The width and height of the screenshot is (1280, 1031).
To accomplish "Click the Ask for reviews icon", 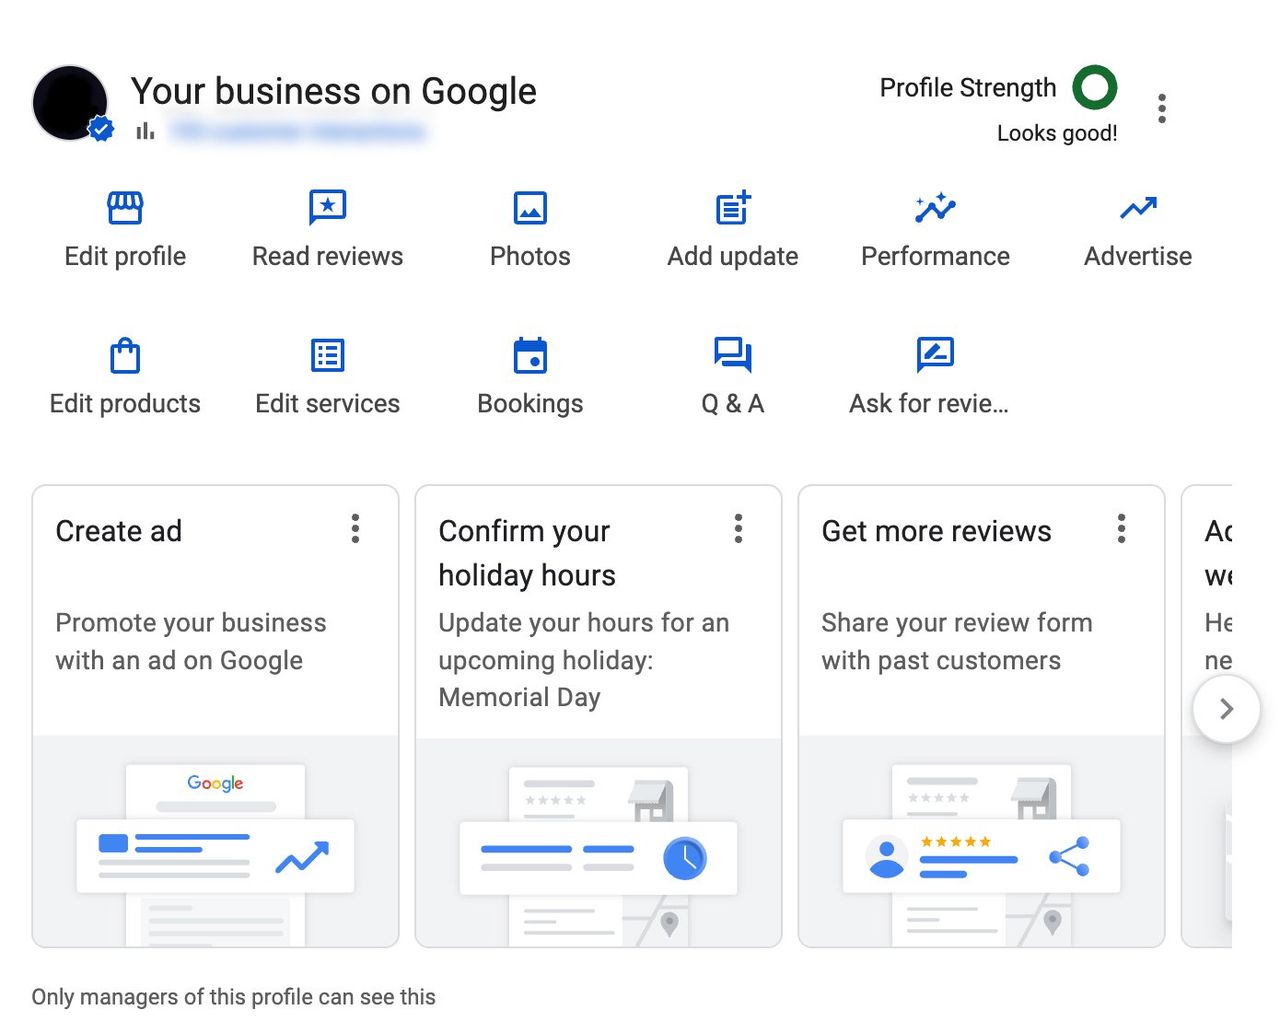I will (x=935, y=354).
